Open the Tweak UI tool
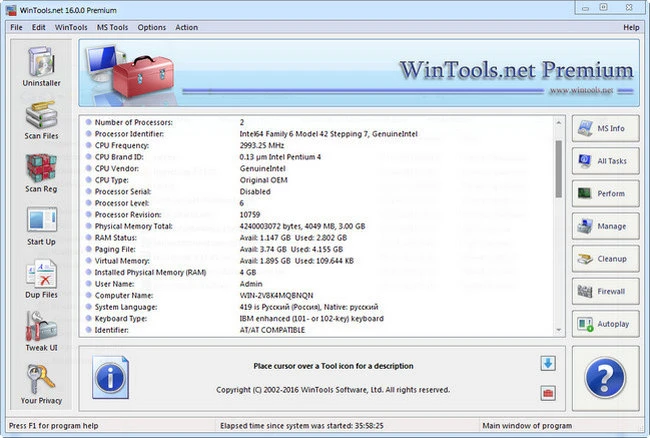 tap(39, 333)
